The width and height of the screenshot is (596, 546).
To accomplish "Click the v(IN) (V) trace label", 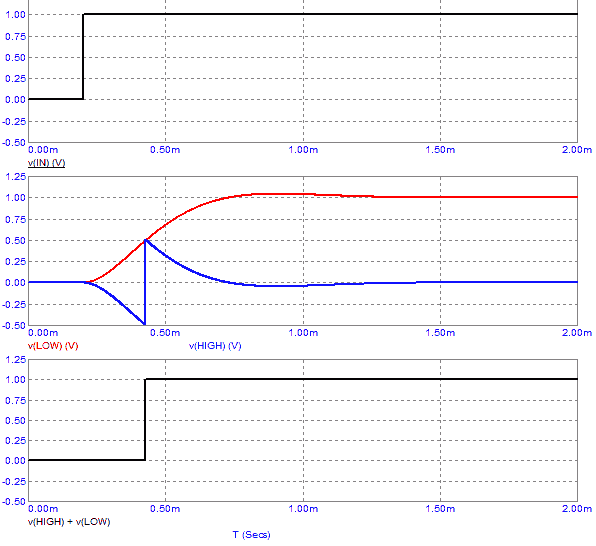I will [x=46, y=163].
